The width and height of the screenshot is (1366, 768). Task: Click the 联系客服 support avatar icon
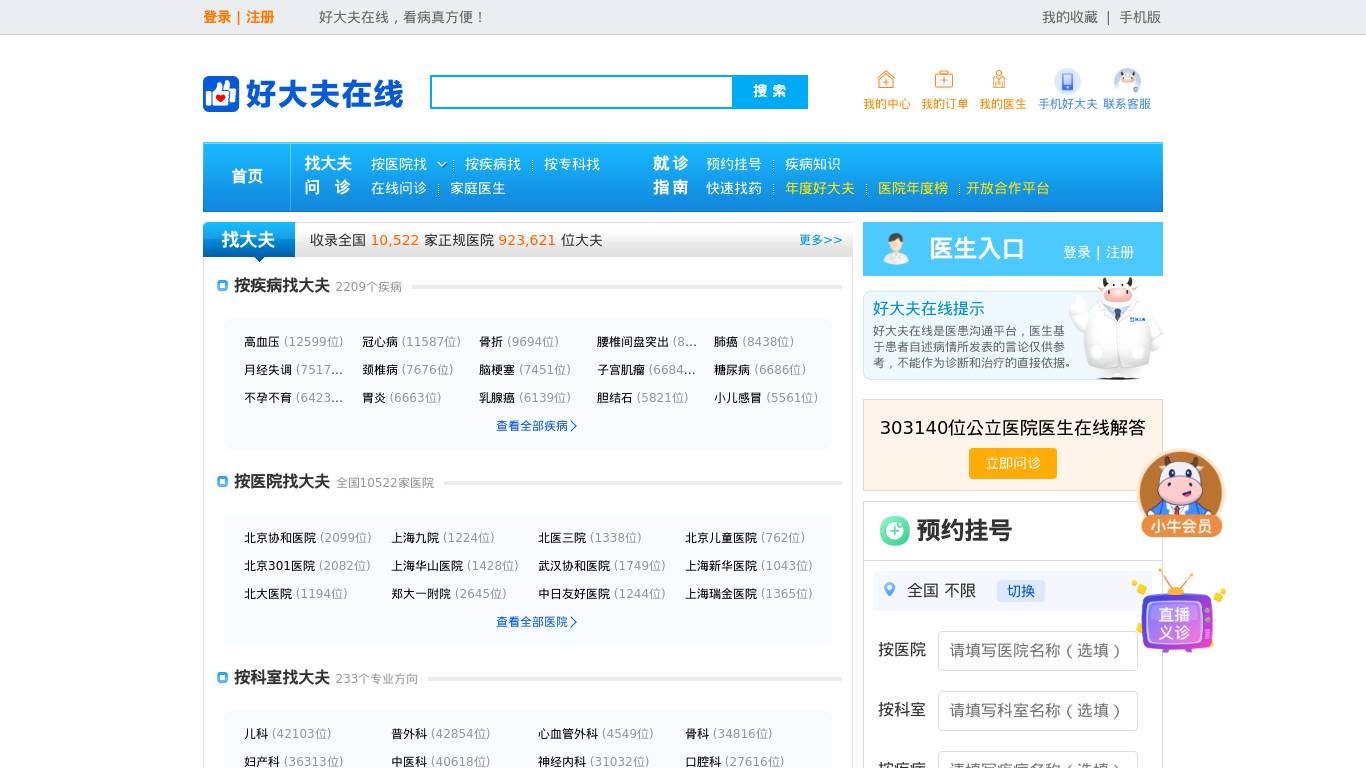pos(1127,81)
